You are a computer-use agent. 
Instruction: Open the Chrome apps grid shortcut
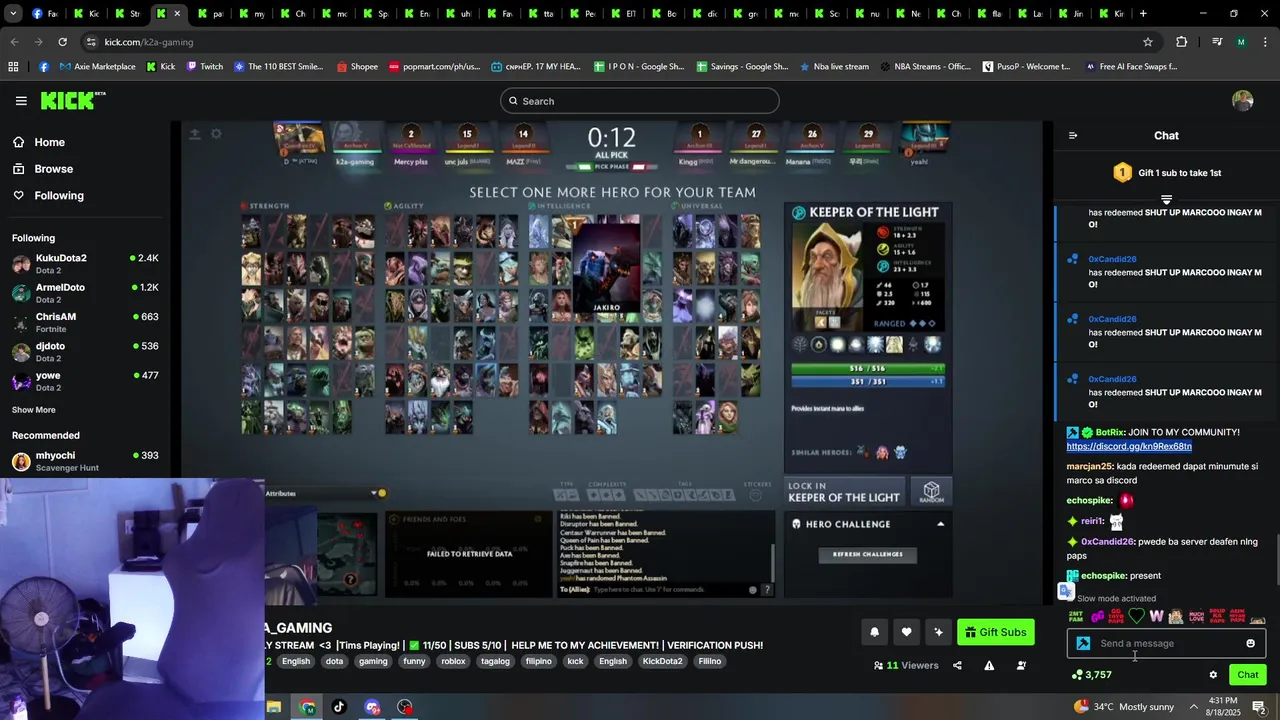(13, 67)
